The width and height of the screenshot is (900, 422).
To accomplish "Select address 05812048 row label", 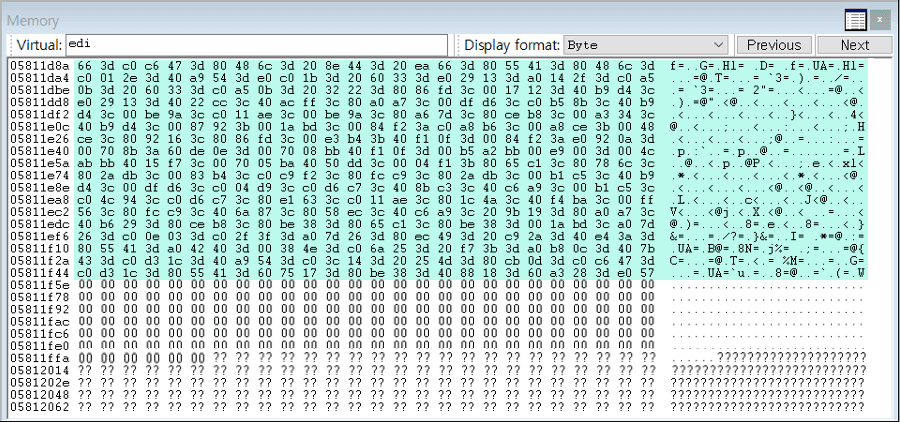I will pyautogui.click(x=40, y=394).
